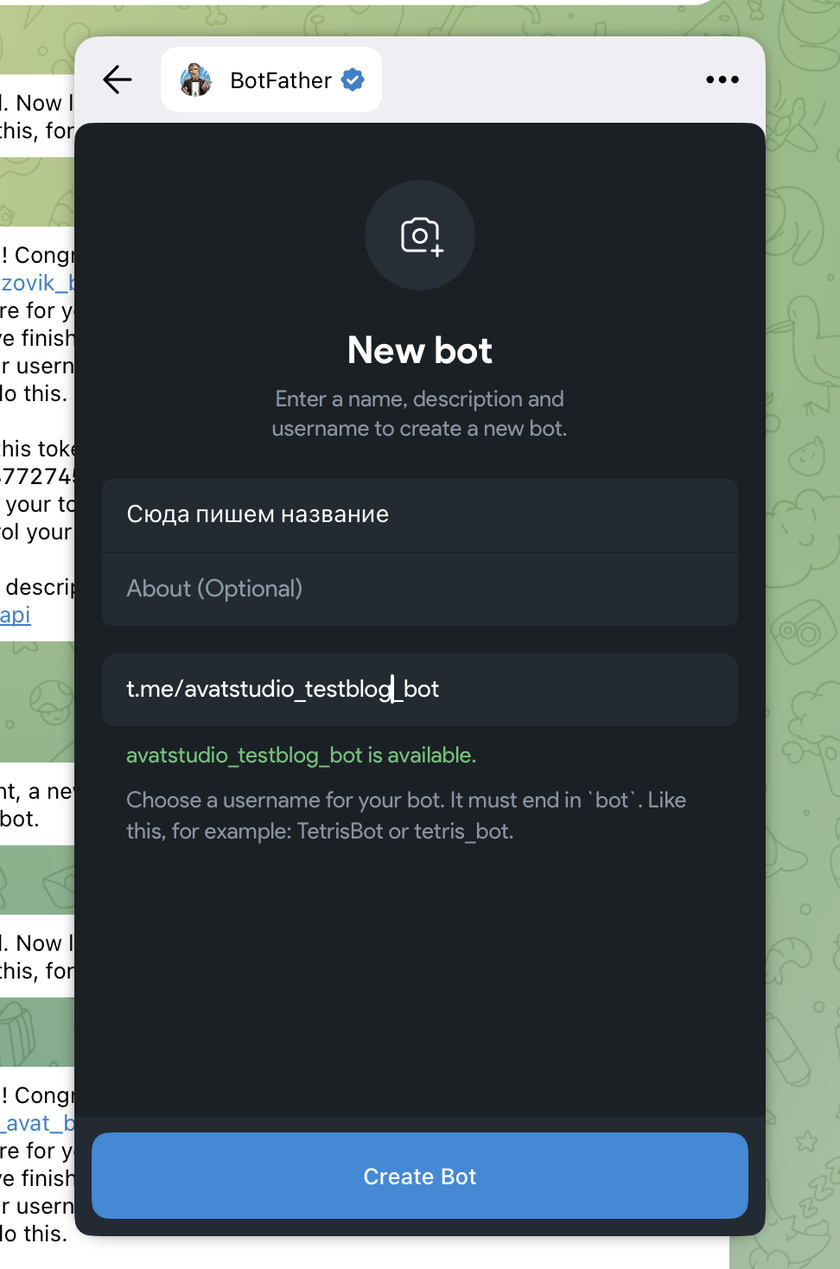This screenshot has width=840, height=1269.
Task: Click the 'New bot' heading
Action: coord(420,350)
